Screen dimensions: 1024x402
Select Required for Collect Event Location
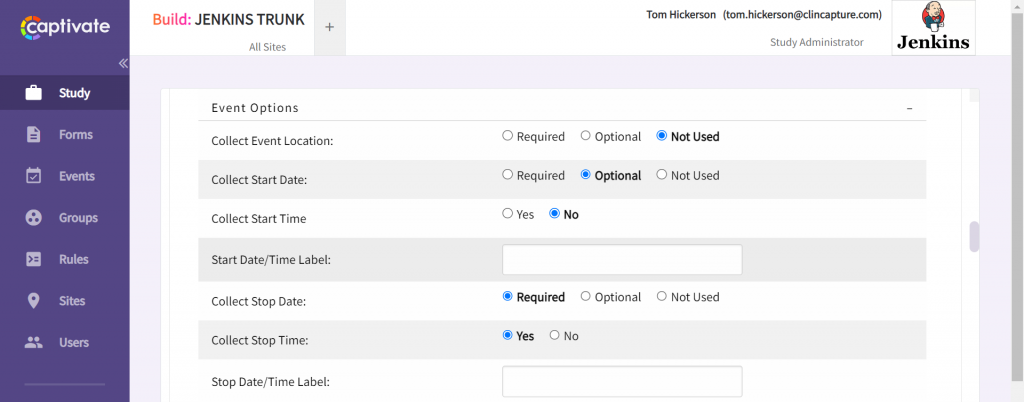tap(508, 136)
